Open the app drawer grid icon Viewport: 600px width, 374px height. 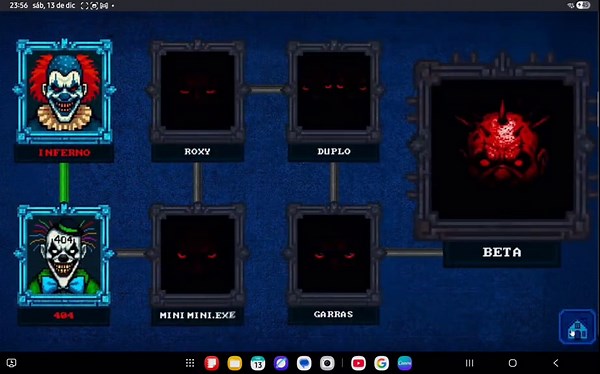tap(190, 363)
